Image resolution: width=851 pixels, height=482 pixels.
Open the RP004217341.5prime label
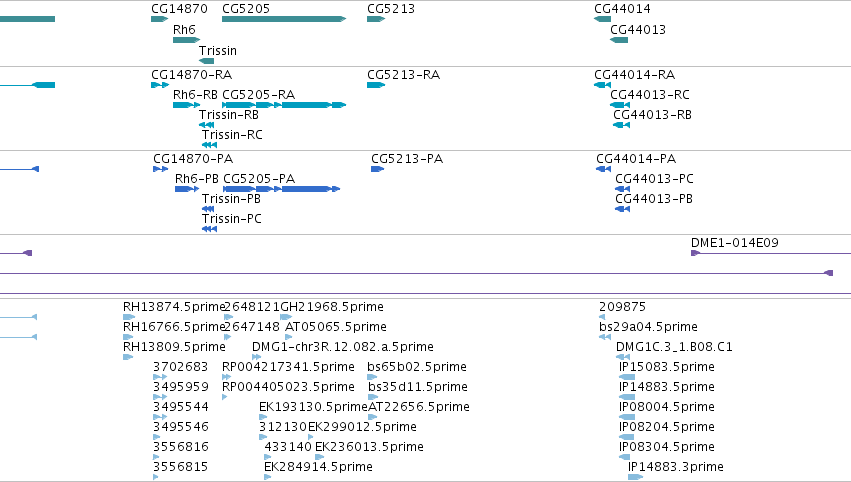pyautogui.click(x=288, y=367)
